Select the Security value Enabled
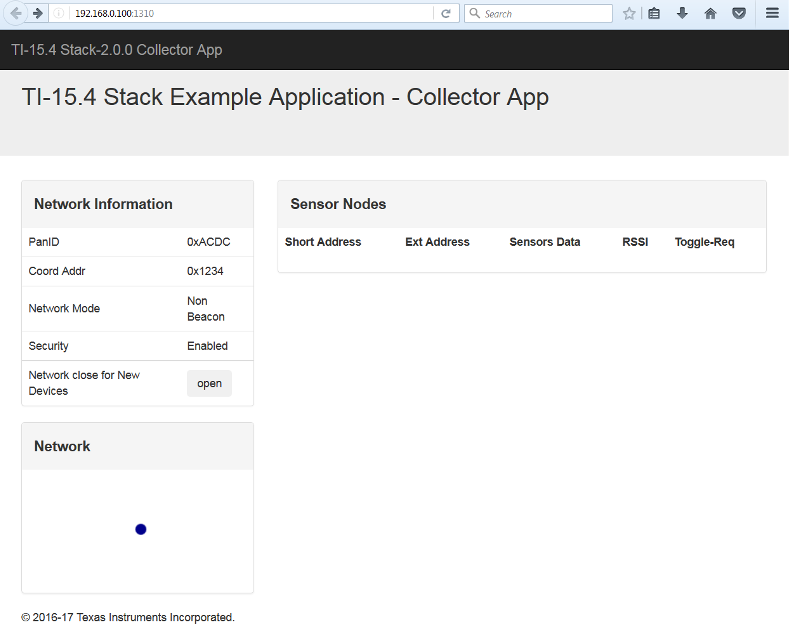The height and width of the screenshot is (639, 789). click(207, 346)
